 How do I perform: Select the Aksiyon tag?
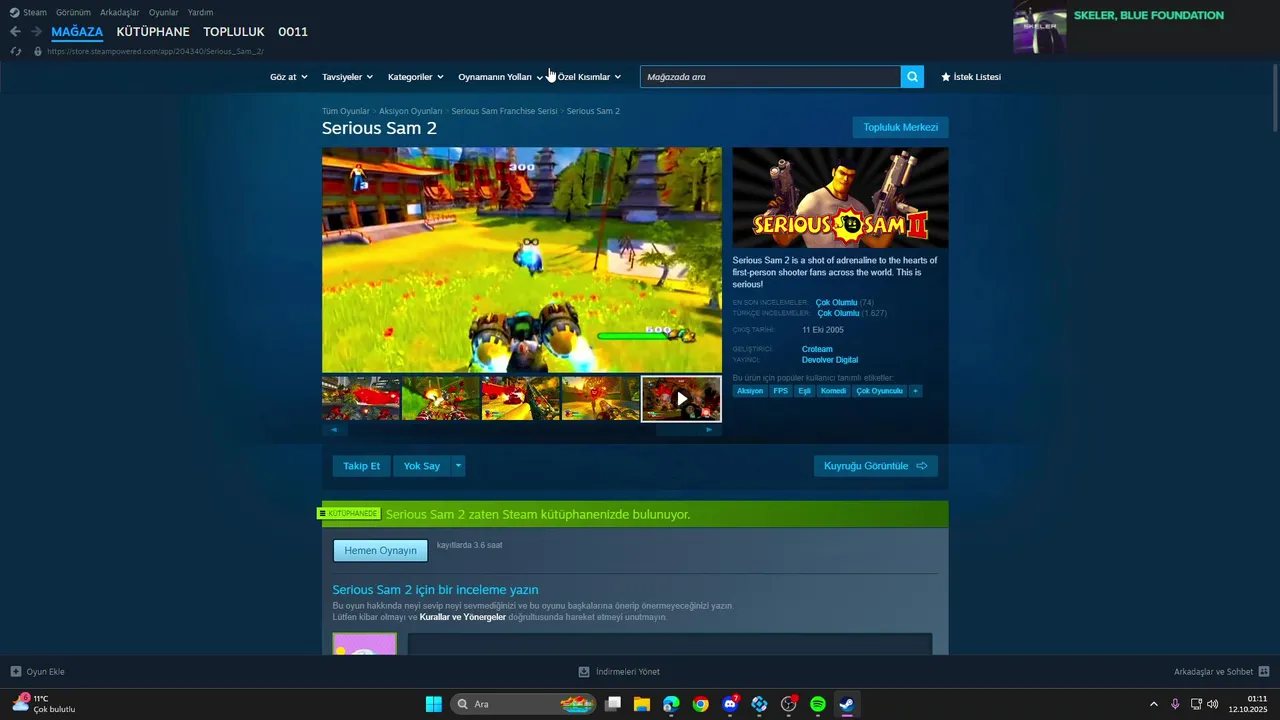tap(750, 391)
